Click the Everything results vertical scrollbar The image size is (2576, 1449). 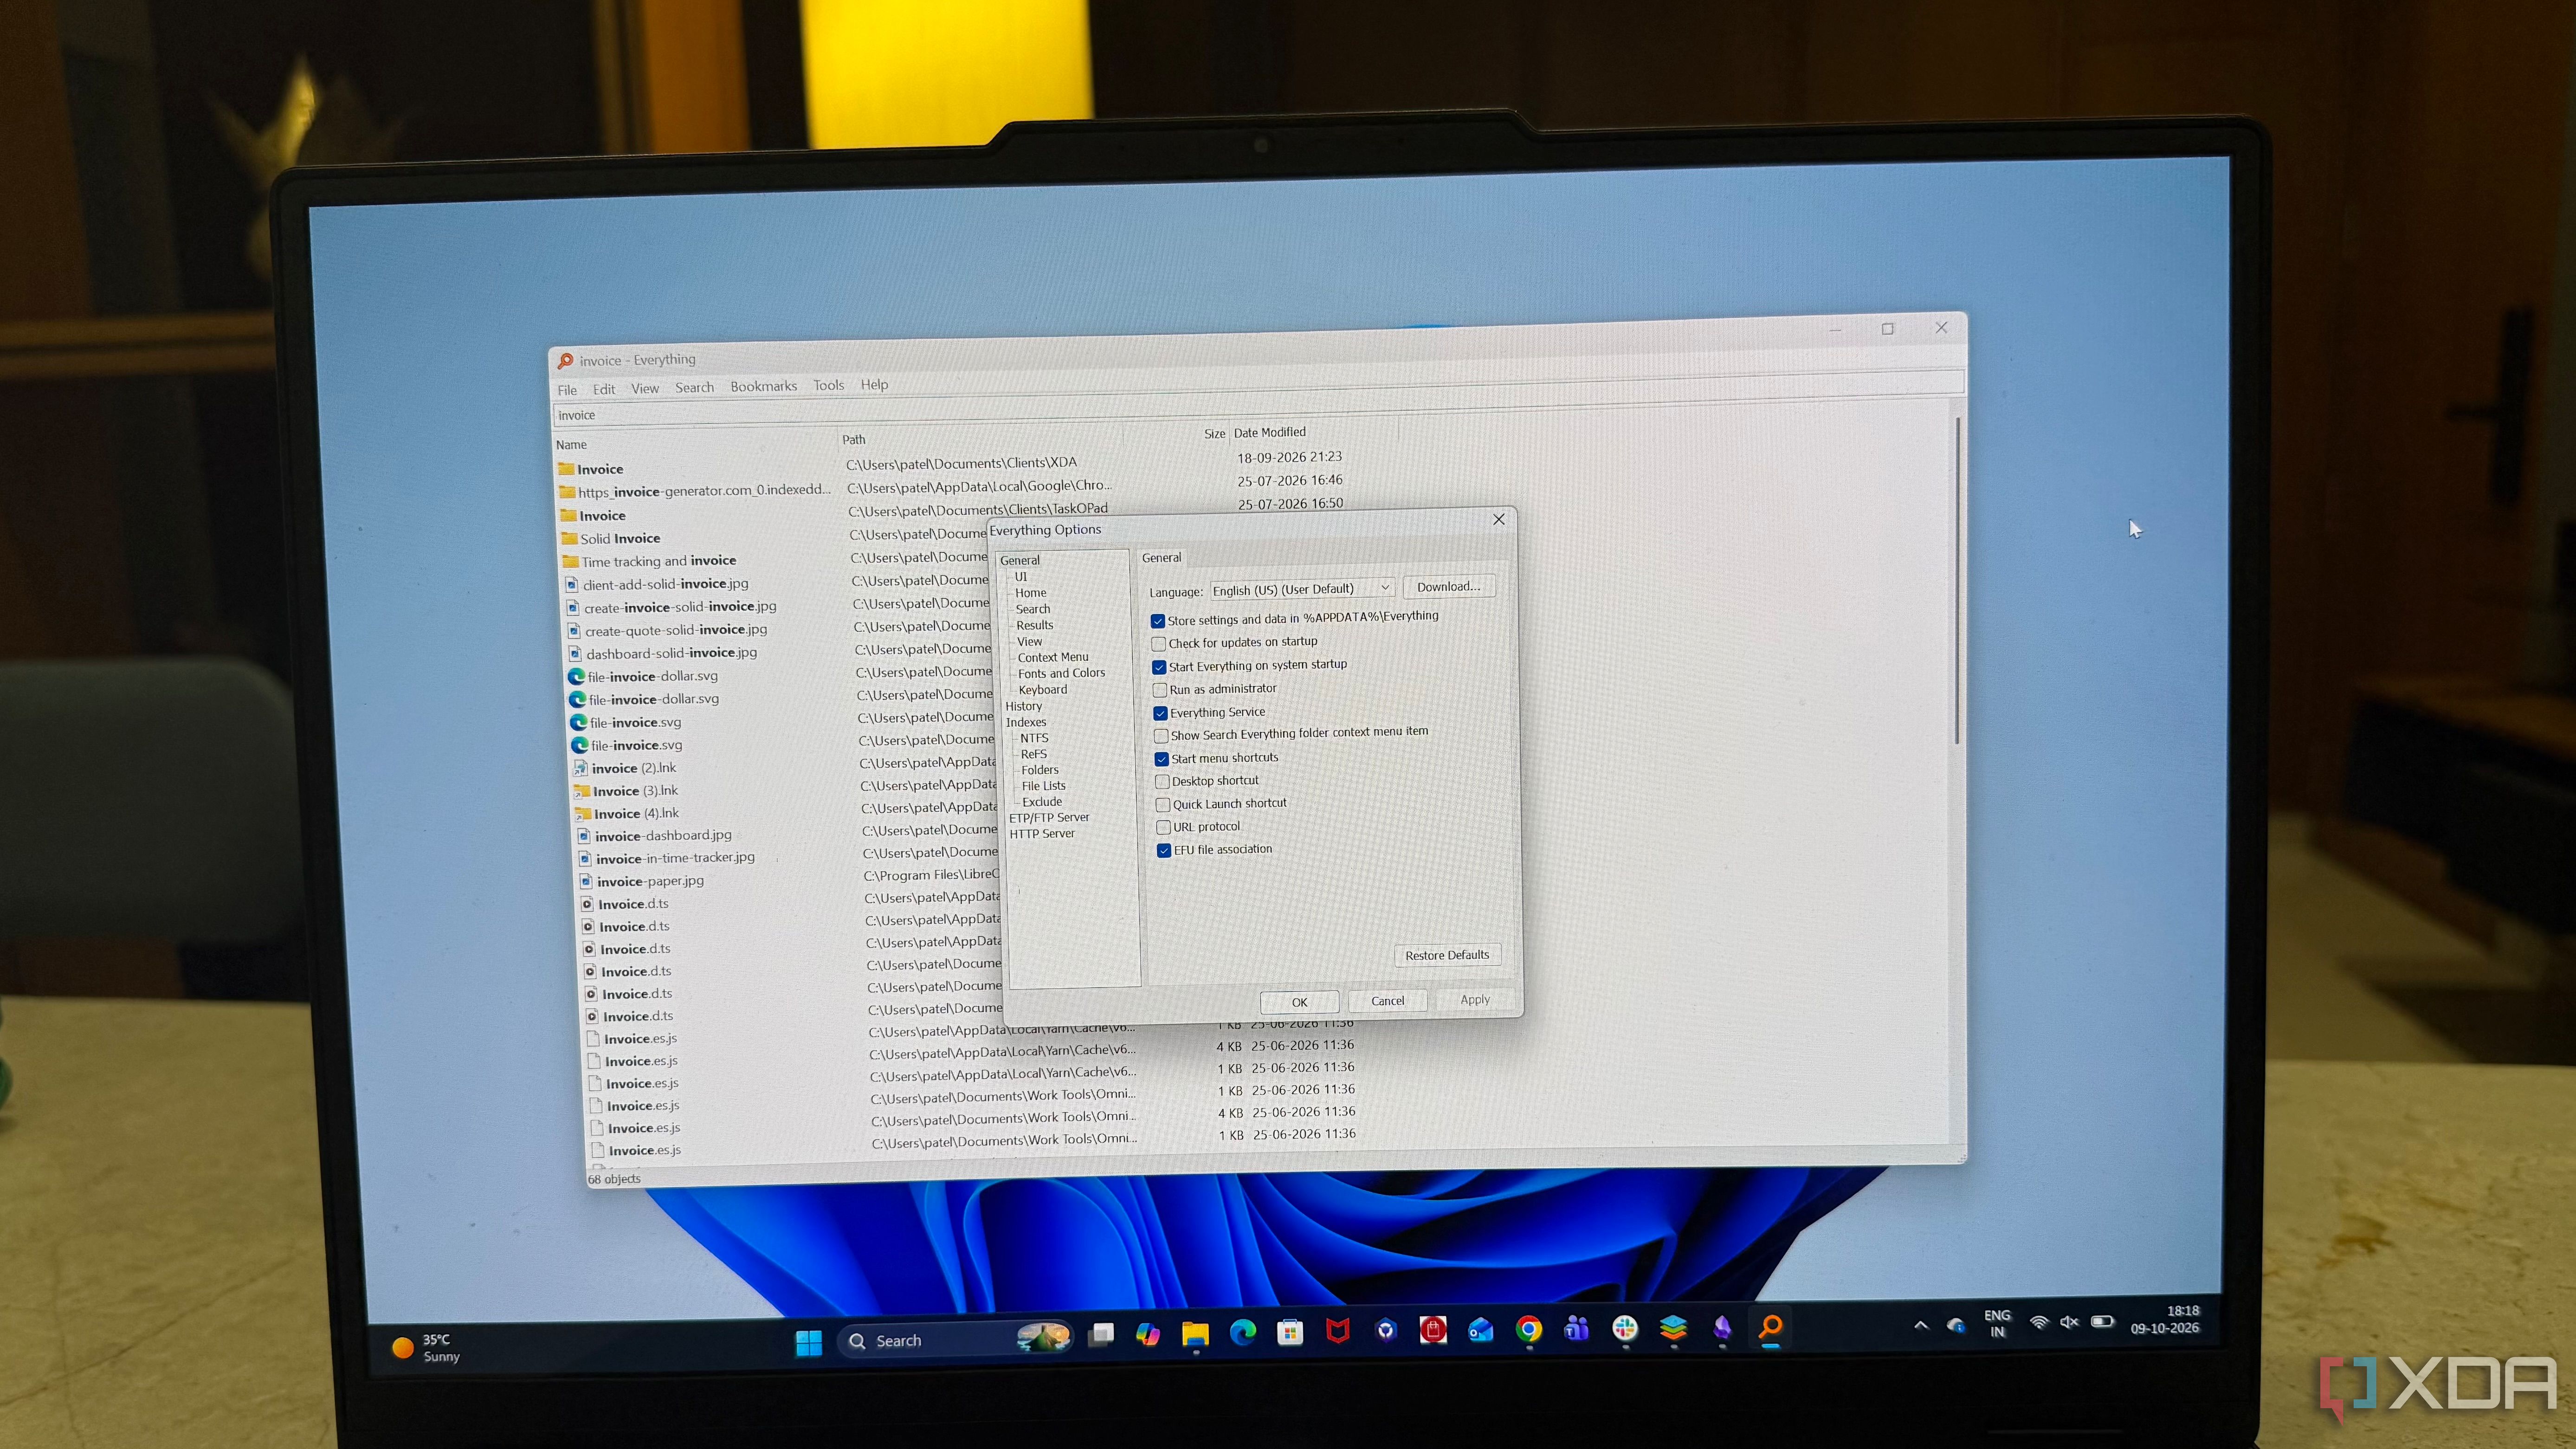point(1957,580)
